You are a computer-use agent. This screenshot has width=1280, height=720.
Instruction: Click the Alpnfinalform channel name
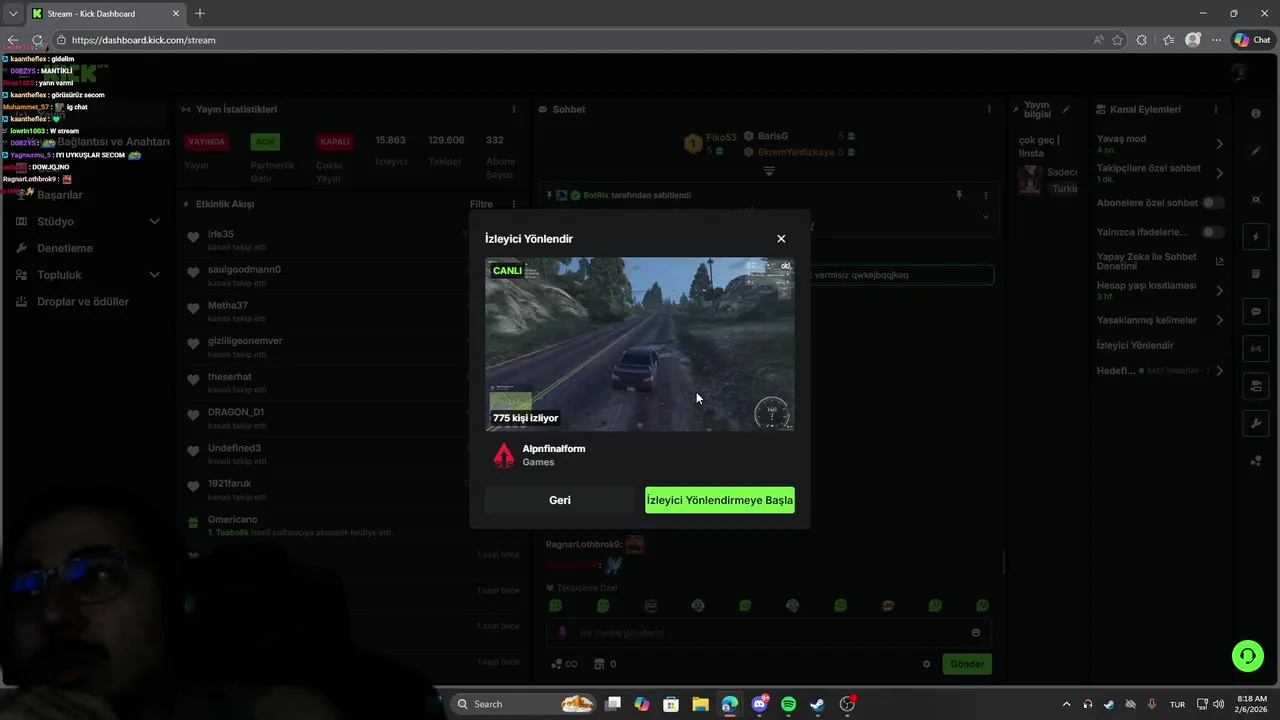click(554, 449)
